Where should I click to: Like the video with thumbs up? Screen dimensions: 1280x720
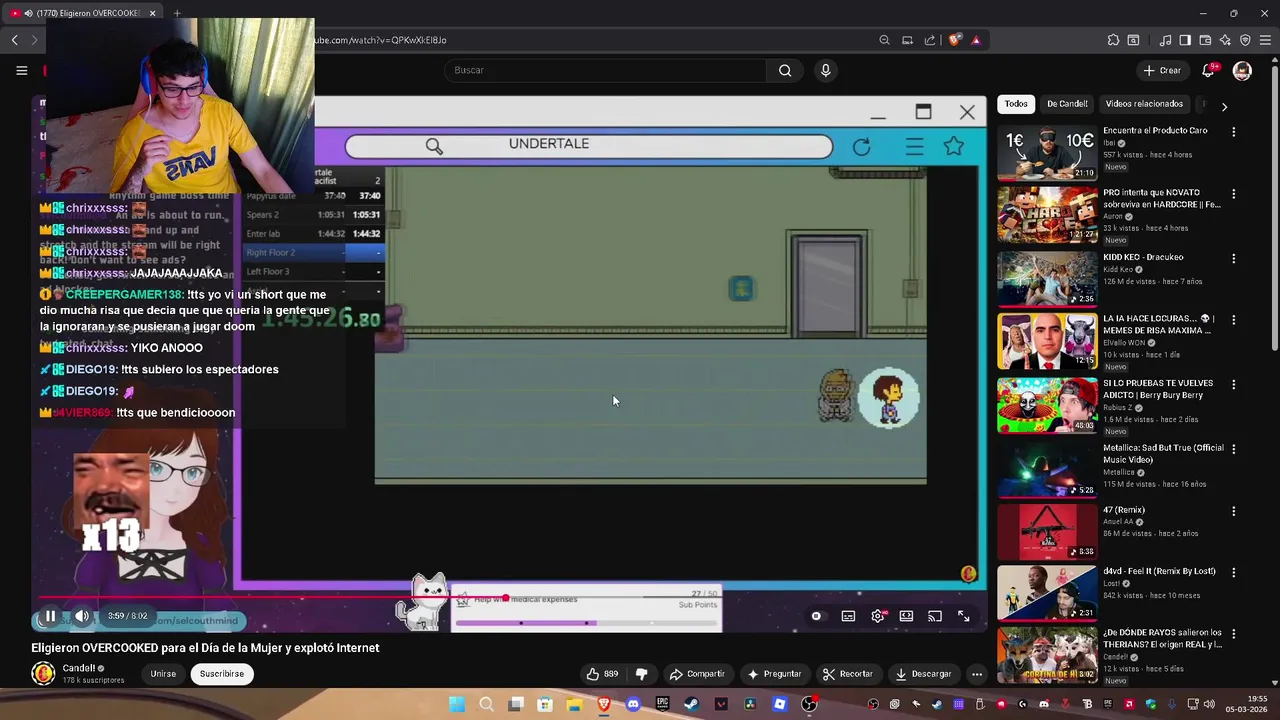point(602,674)
